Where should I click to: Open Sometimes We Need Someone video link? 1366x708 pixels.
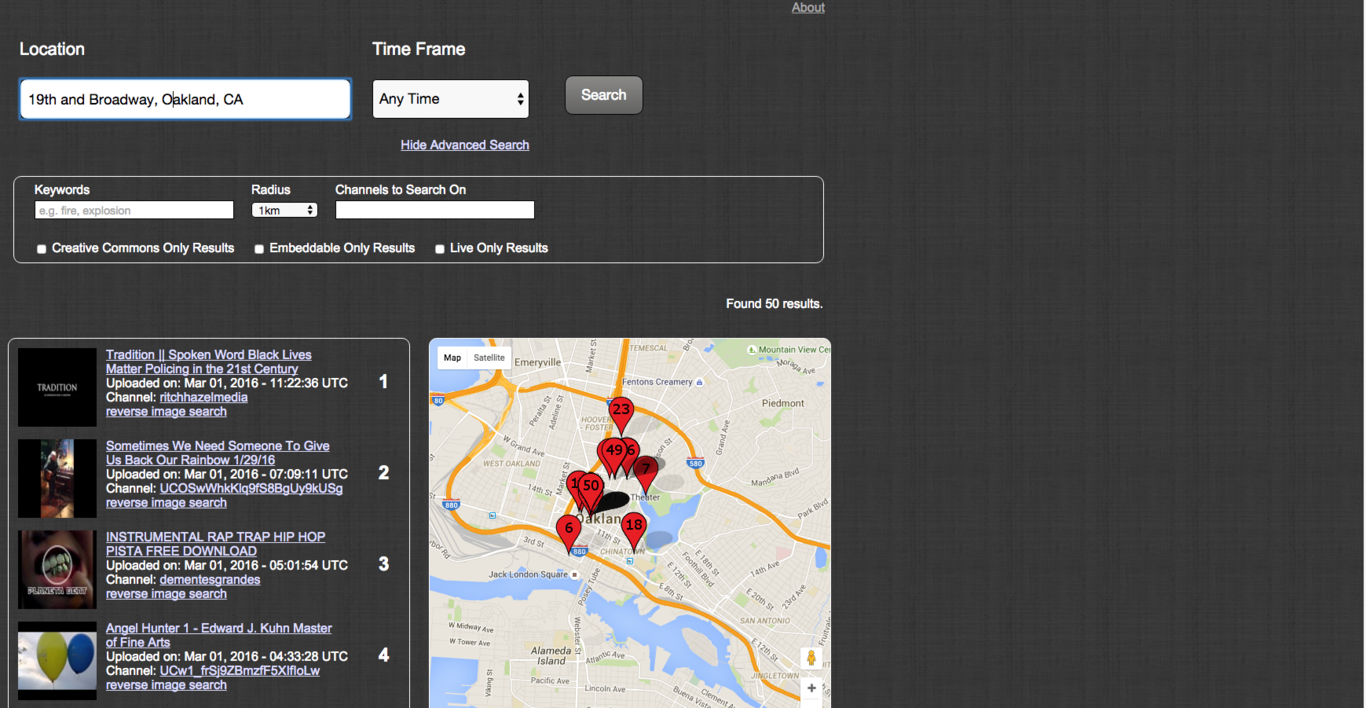pyautogui.click(x=218, y=453)
